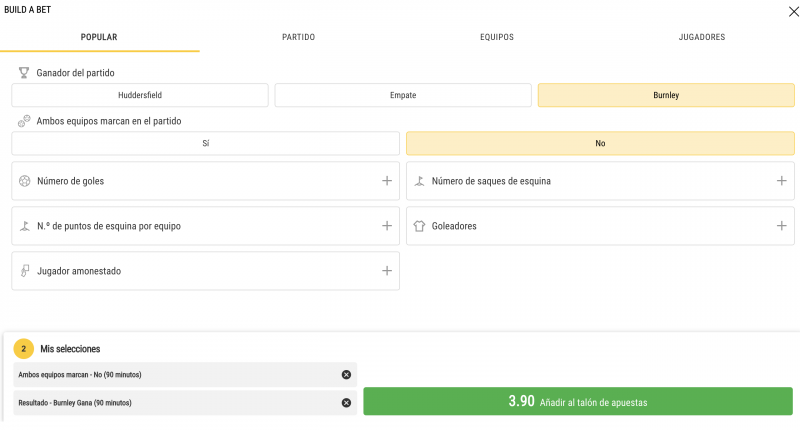Expand the Número de goles market
The height and width of the screenshot is (430, 800).
pyautogui.click(x=386, y=181)
